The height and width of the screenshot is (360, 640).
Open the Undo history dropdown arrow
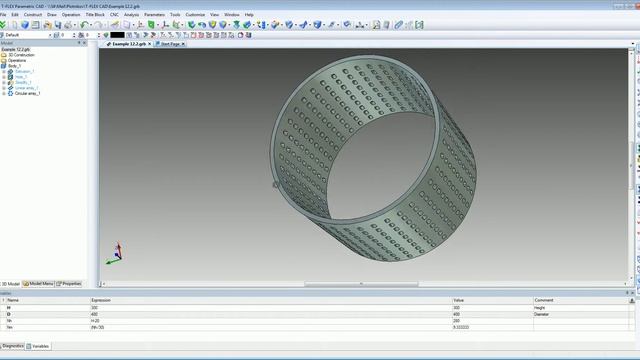91,25
